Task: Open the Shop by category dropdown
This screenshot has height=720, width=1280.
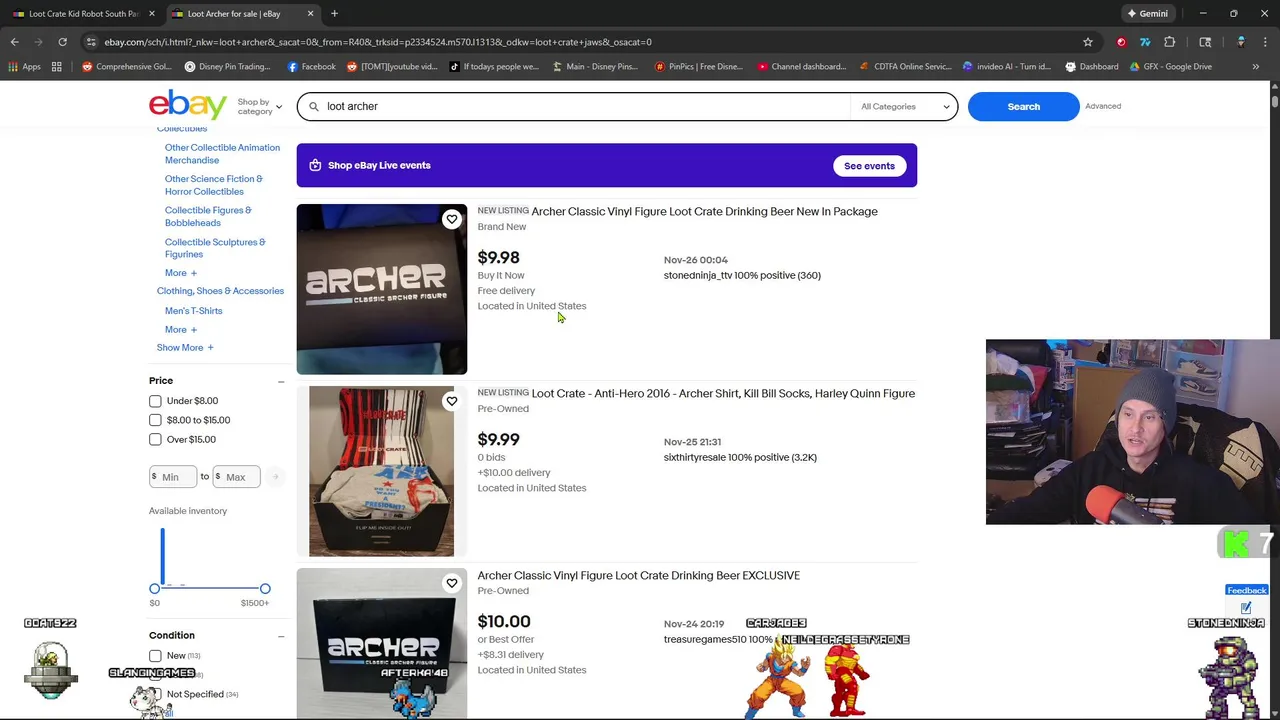Action: pos(259,106)
